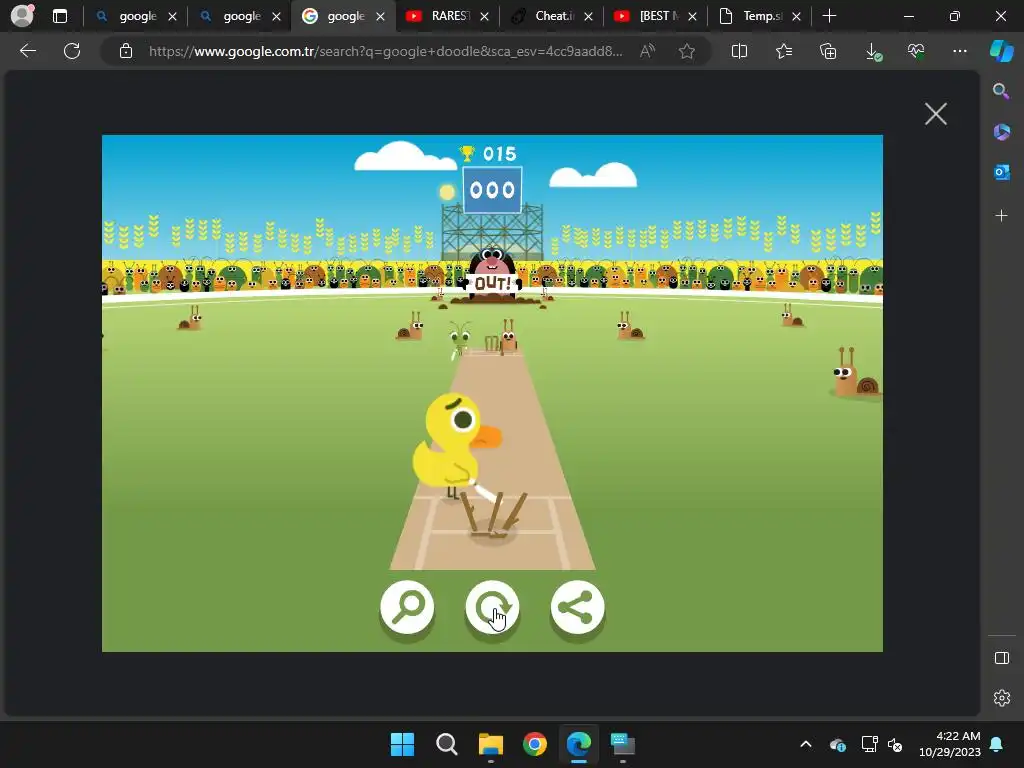
Task: Open taskbar Search
Action: click(x=447, y=744)
